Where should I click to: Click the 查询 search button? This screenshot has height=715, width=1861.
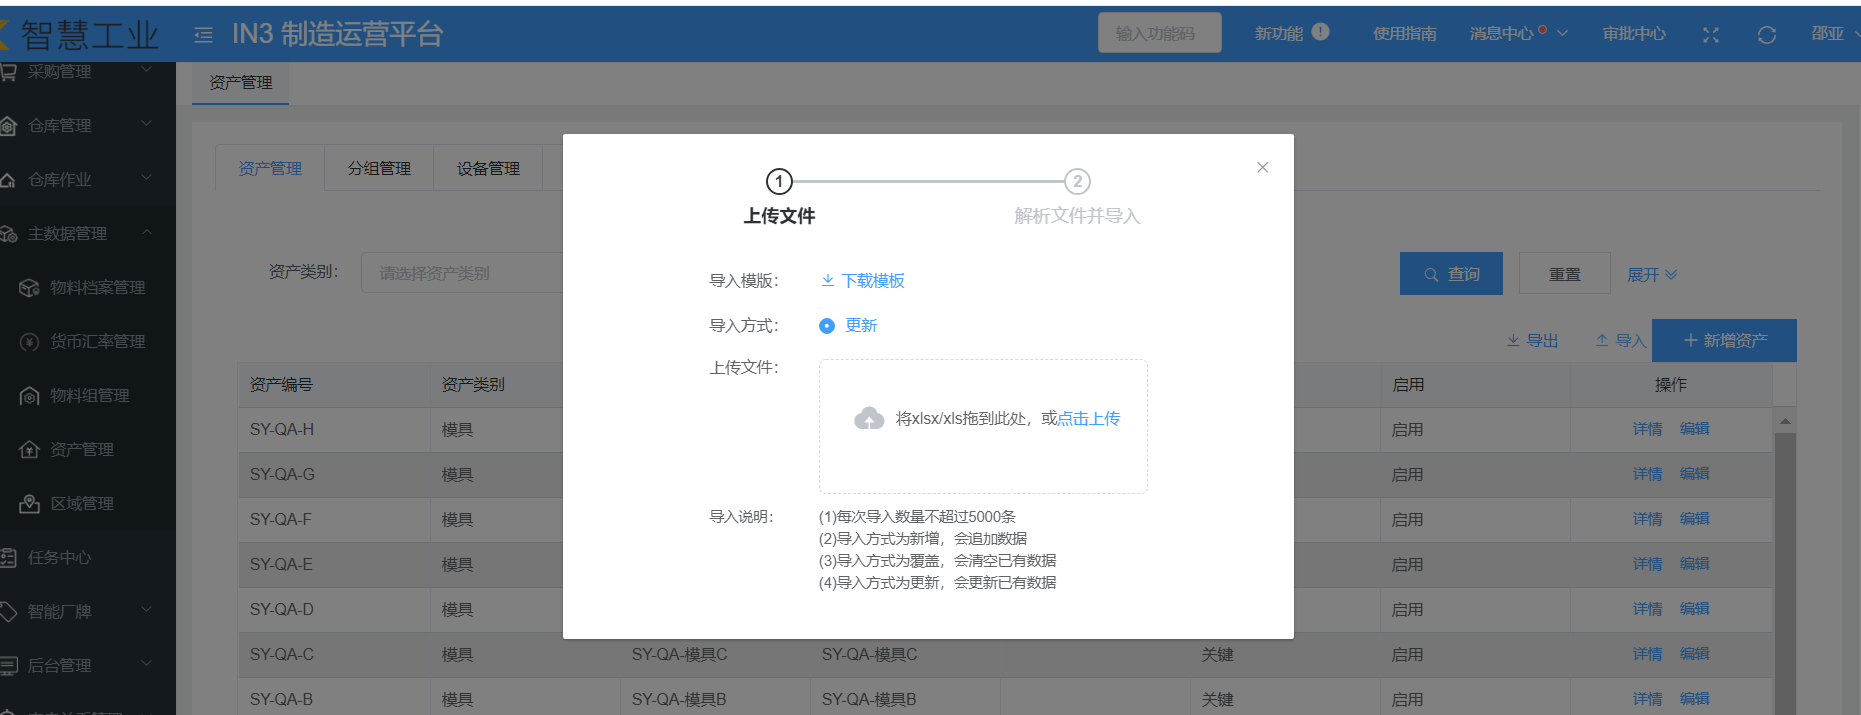1451,274
